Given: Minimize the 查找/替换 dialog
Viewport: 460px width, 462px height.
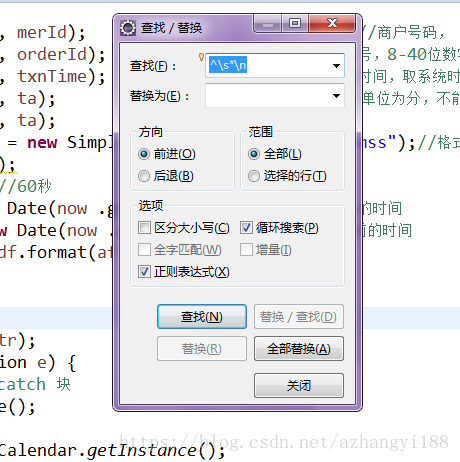Looking at the screenshot, I should pos(268,24).
